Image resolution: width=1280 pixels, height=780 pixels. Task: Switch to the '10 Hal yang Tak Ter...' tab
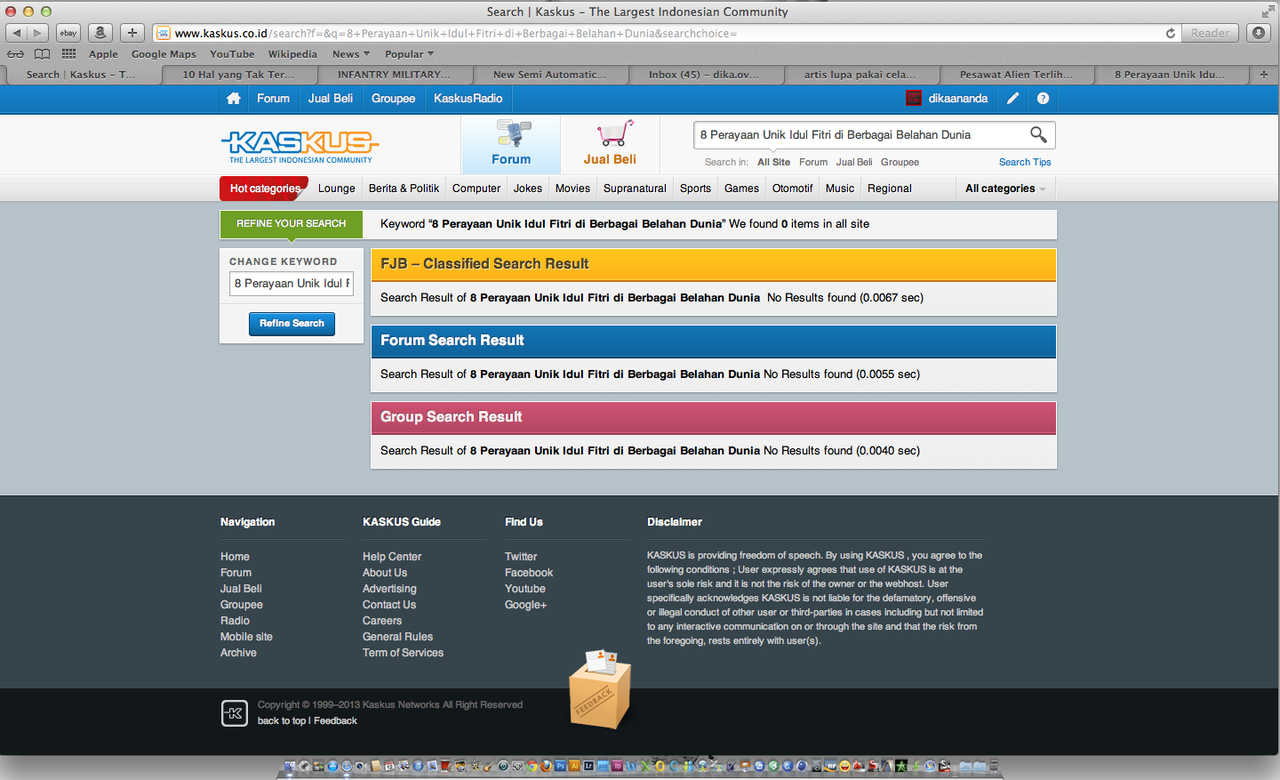[239, 75]
